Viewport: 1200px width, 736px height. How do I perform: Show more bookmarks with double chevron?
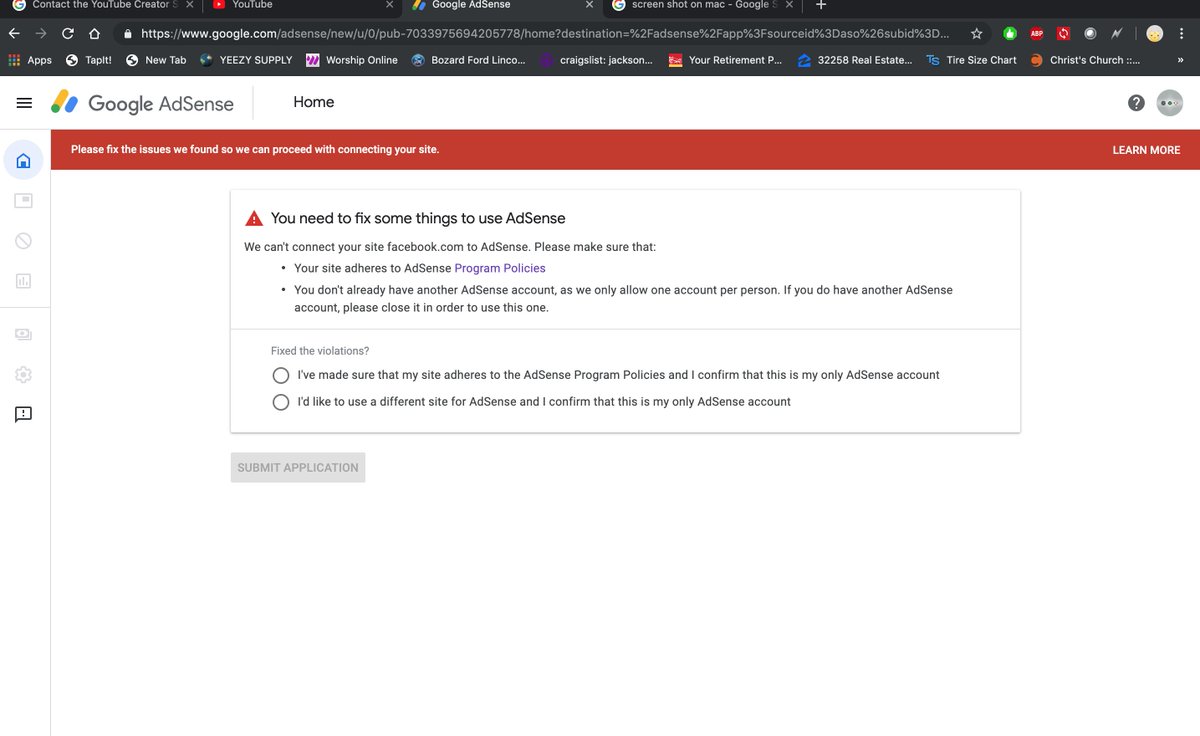point(1180,60)
